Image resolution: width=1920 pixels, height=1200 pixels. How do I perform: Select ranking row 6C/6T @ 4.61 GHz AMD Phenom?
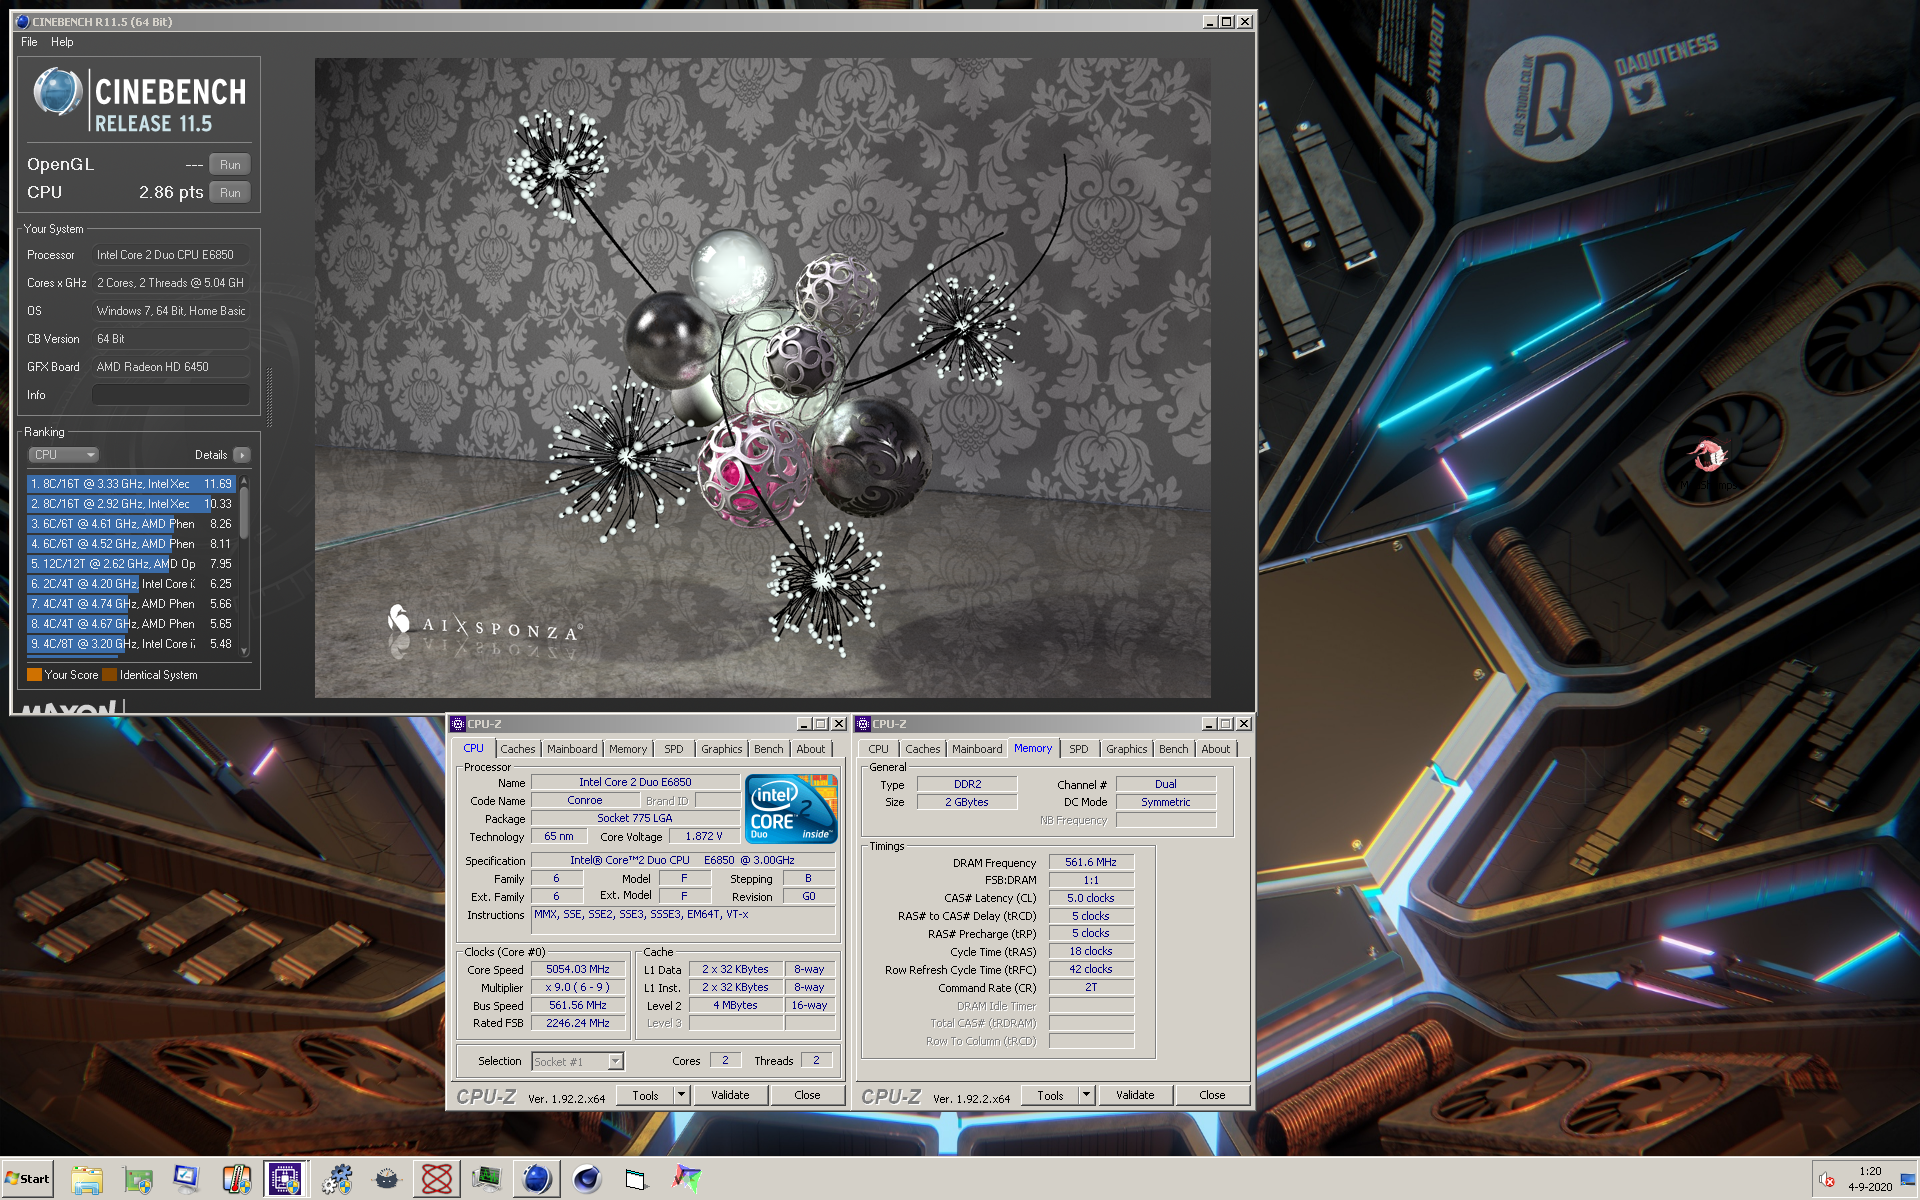pyautogui.click(x=131, y=524)
